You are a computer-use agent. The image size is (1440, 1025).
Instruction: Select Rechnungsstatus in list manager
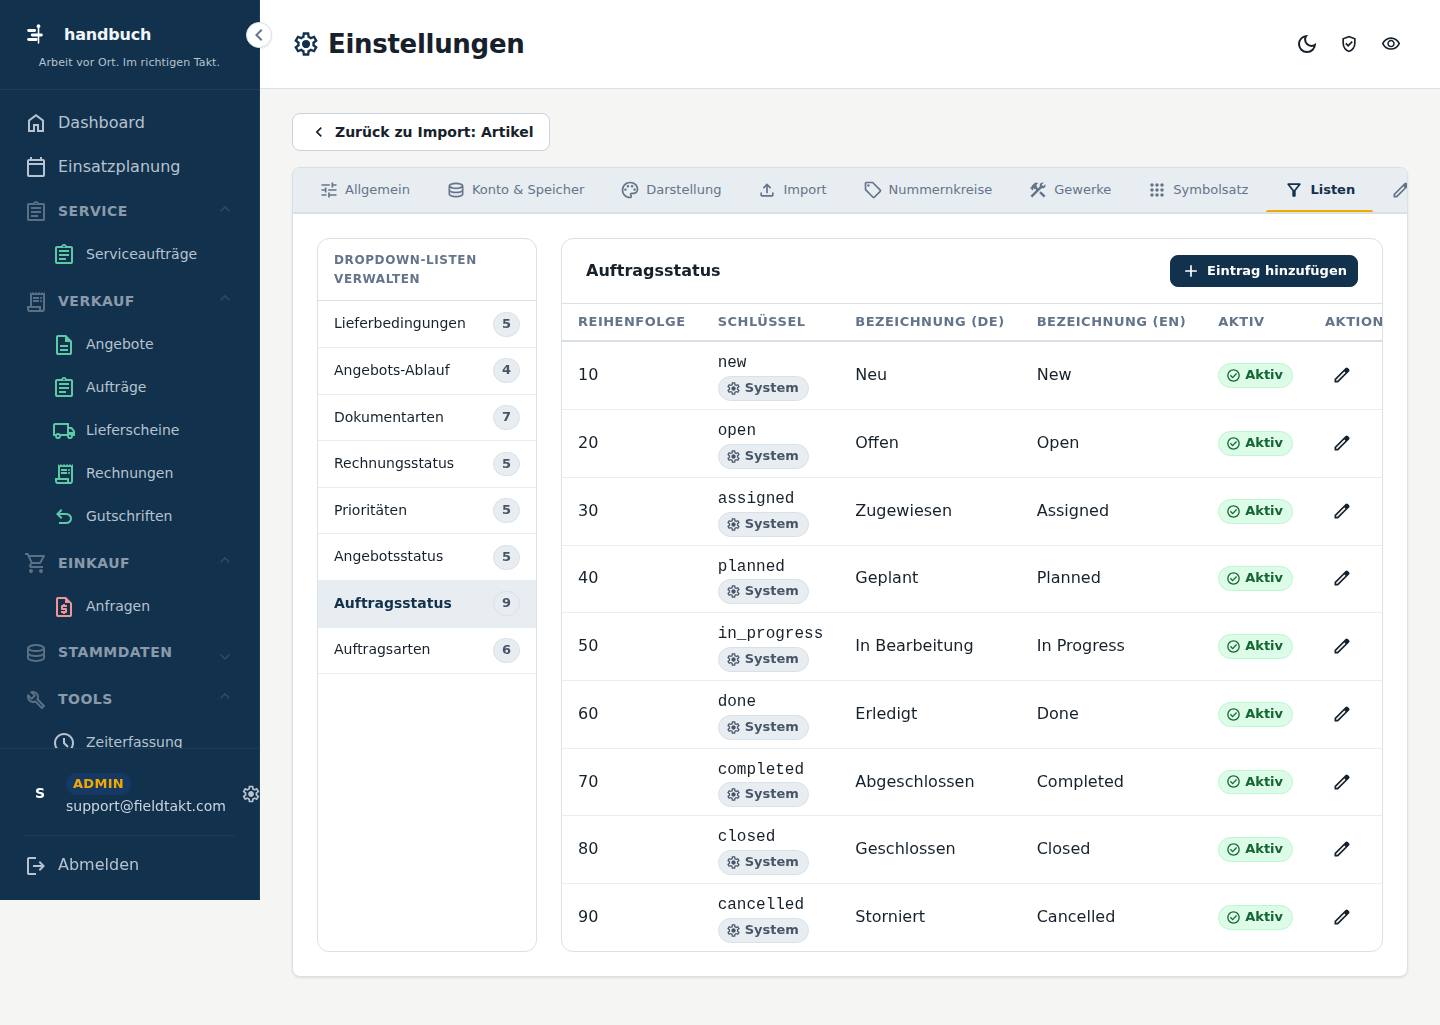[x=427, y=464]
